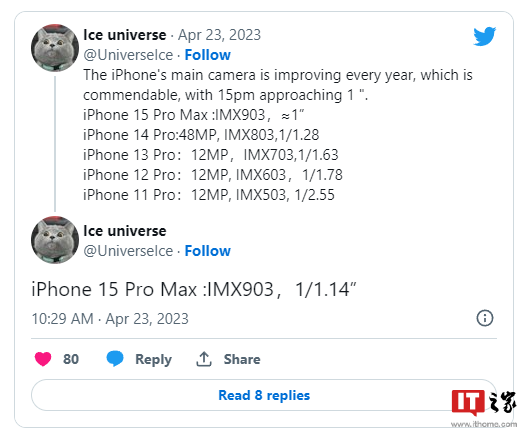Click the Reply label
The image size is (525, 435).
click(153, 359)
